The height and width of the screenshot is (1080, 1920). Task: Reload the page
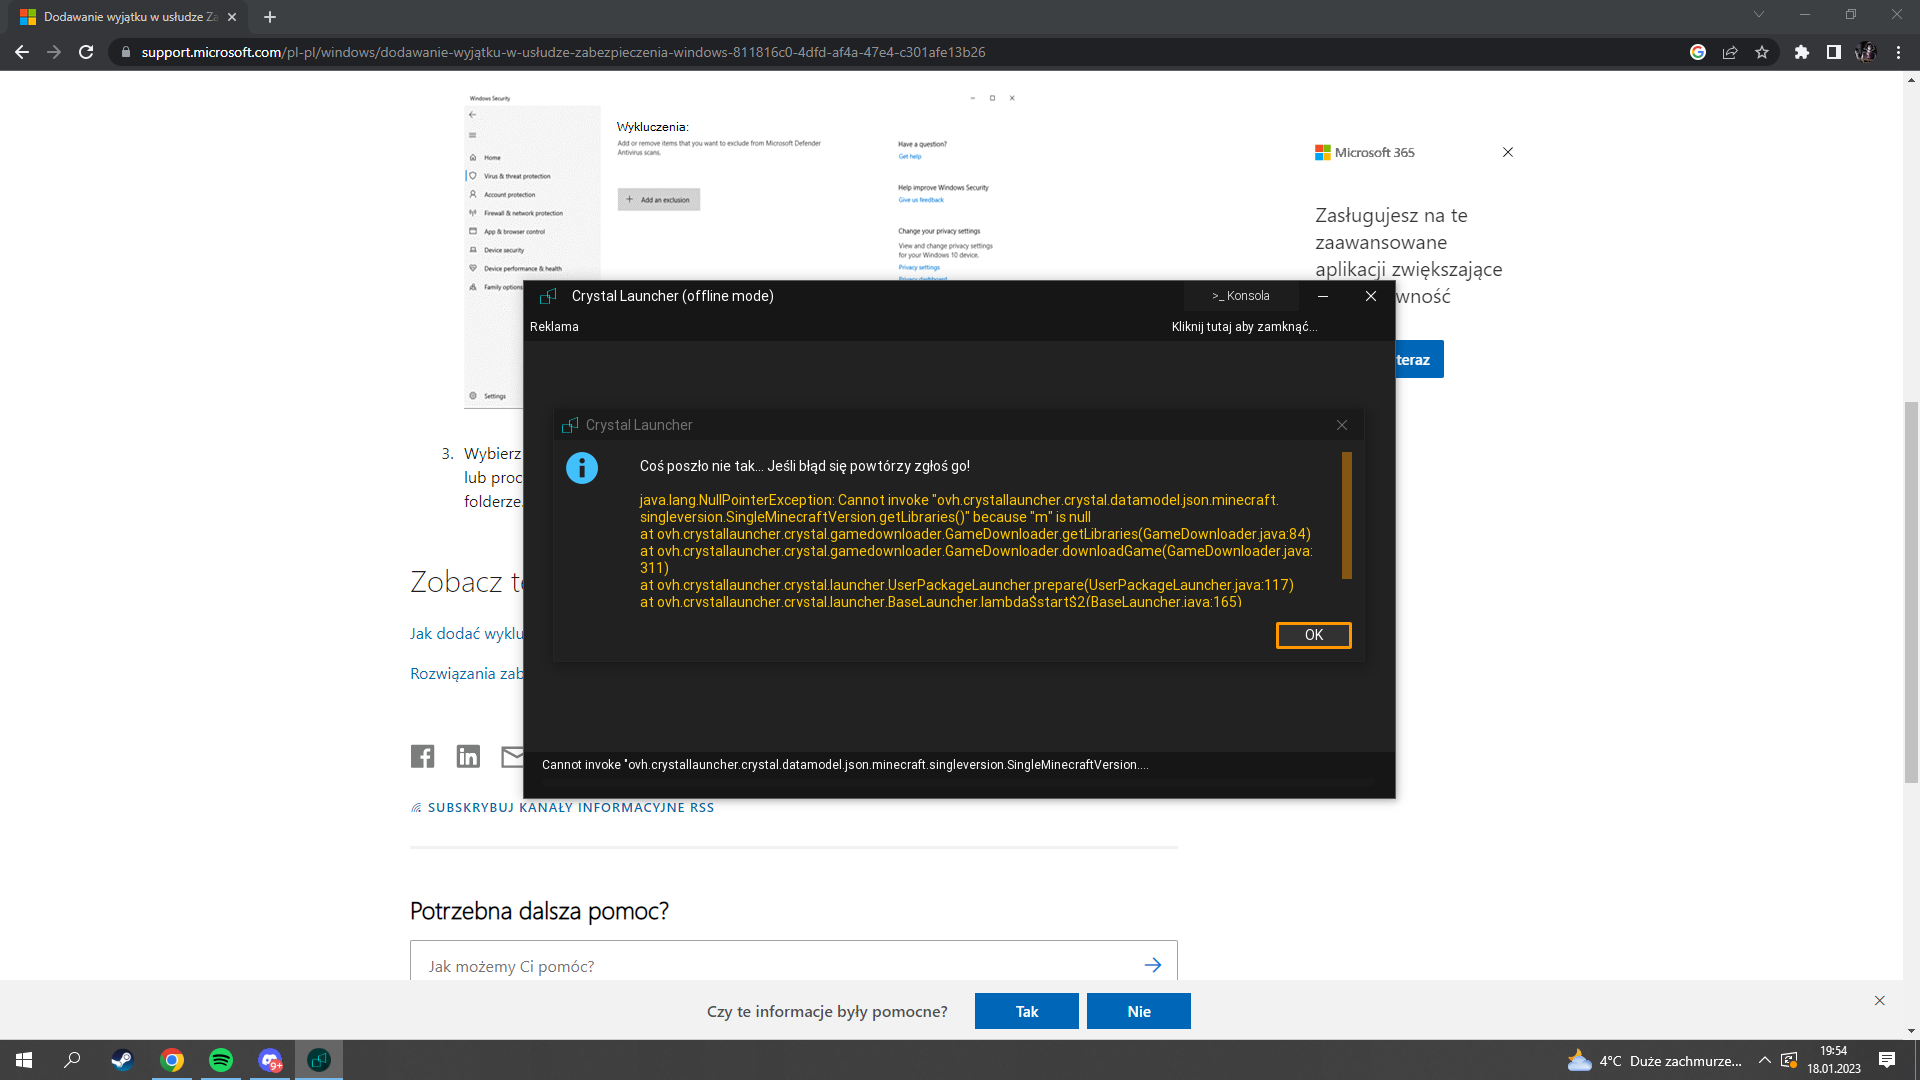86,52
